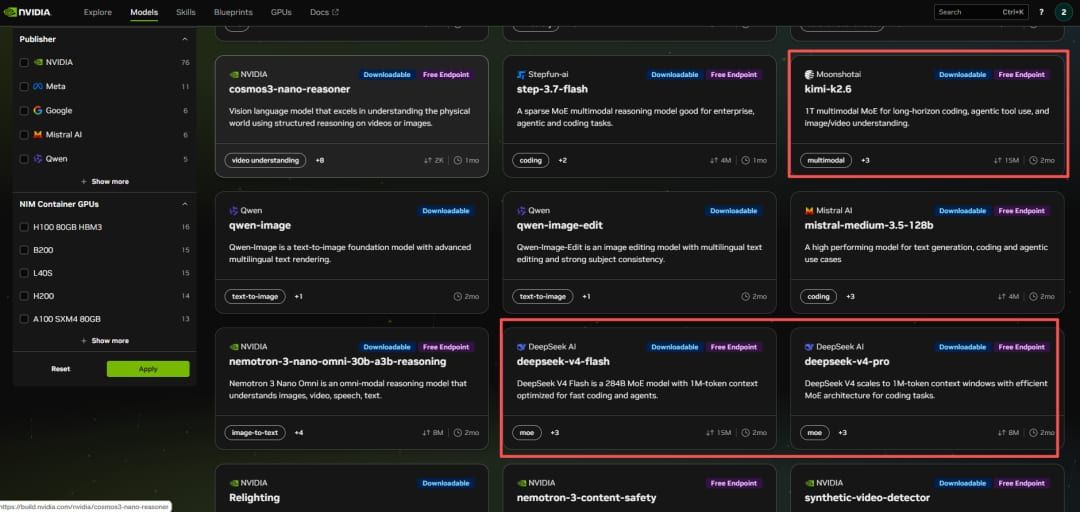
Task: Click NVIDIA logo on nemotron-3-nano-omni card
Action: (233, 347)
